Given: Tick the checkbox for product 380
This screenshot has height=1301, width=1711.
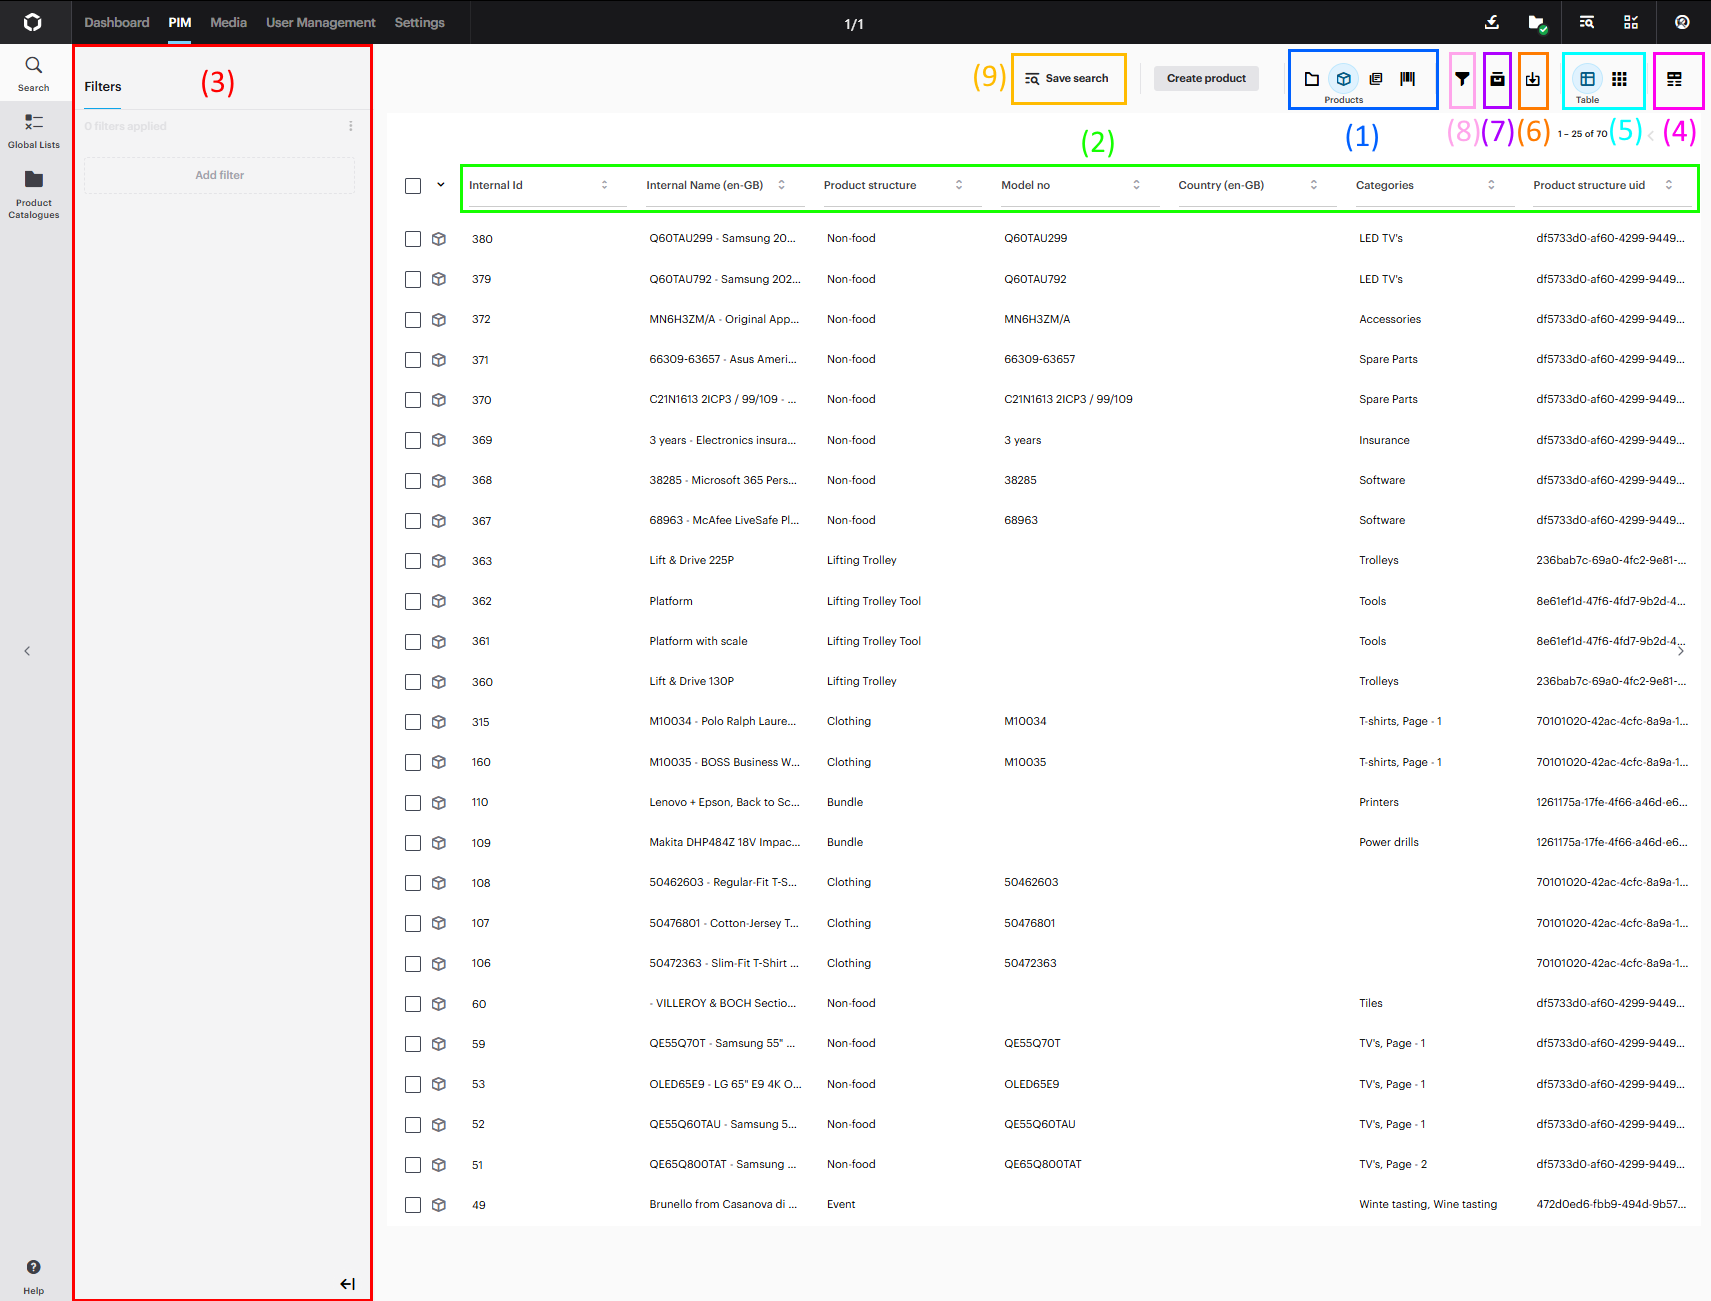Looking at the screenshot, I should (413, 239).
